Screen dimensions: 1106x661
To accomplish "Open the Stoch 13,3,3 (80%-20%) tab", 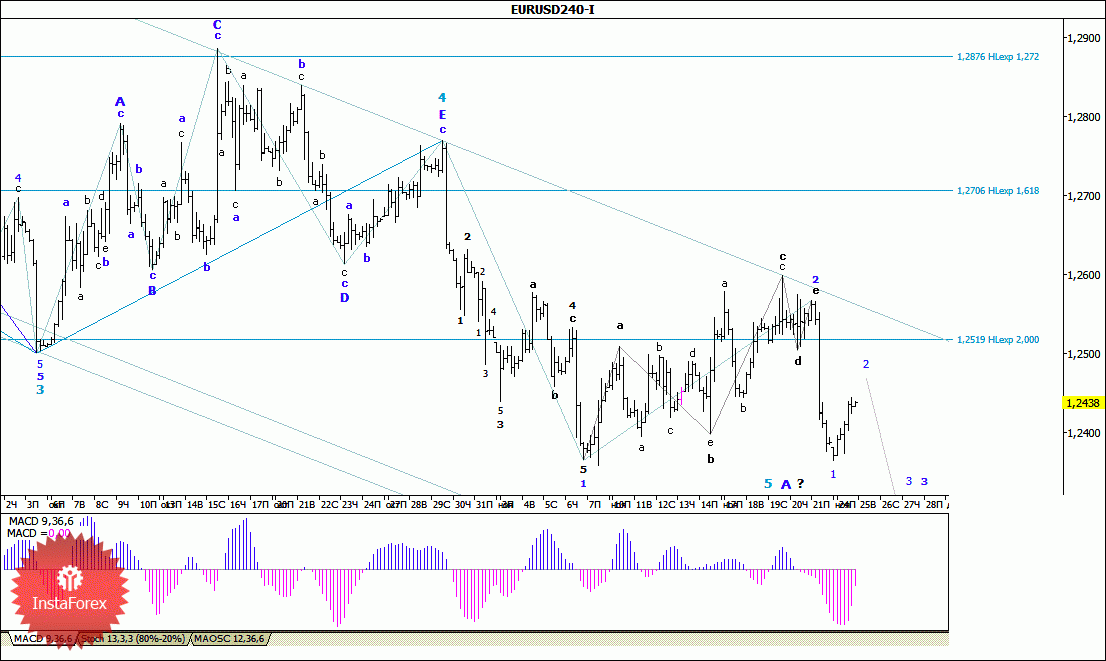I will 133,639.
